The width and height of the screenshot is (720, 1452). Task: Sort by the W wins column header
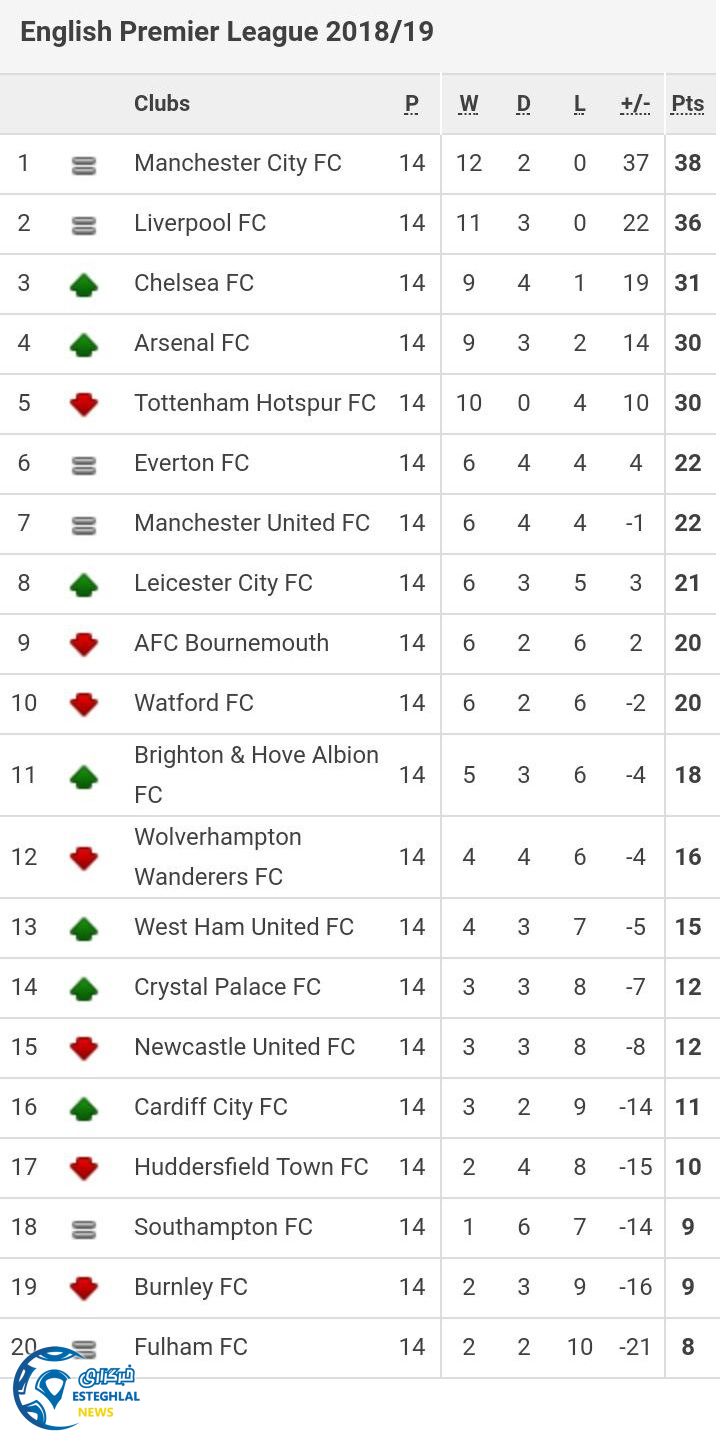click(x=469, y=104)
